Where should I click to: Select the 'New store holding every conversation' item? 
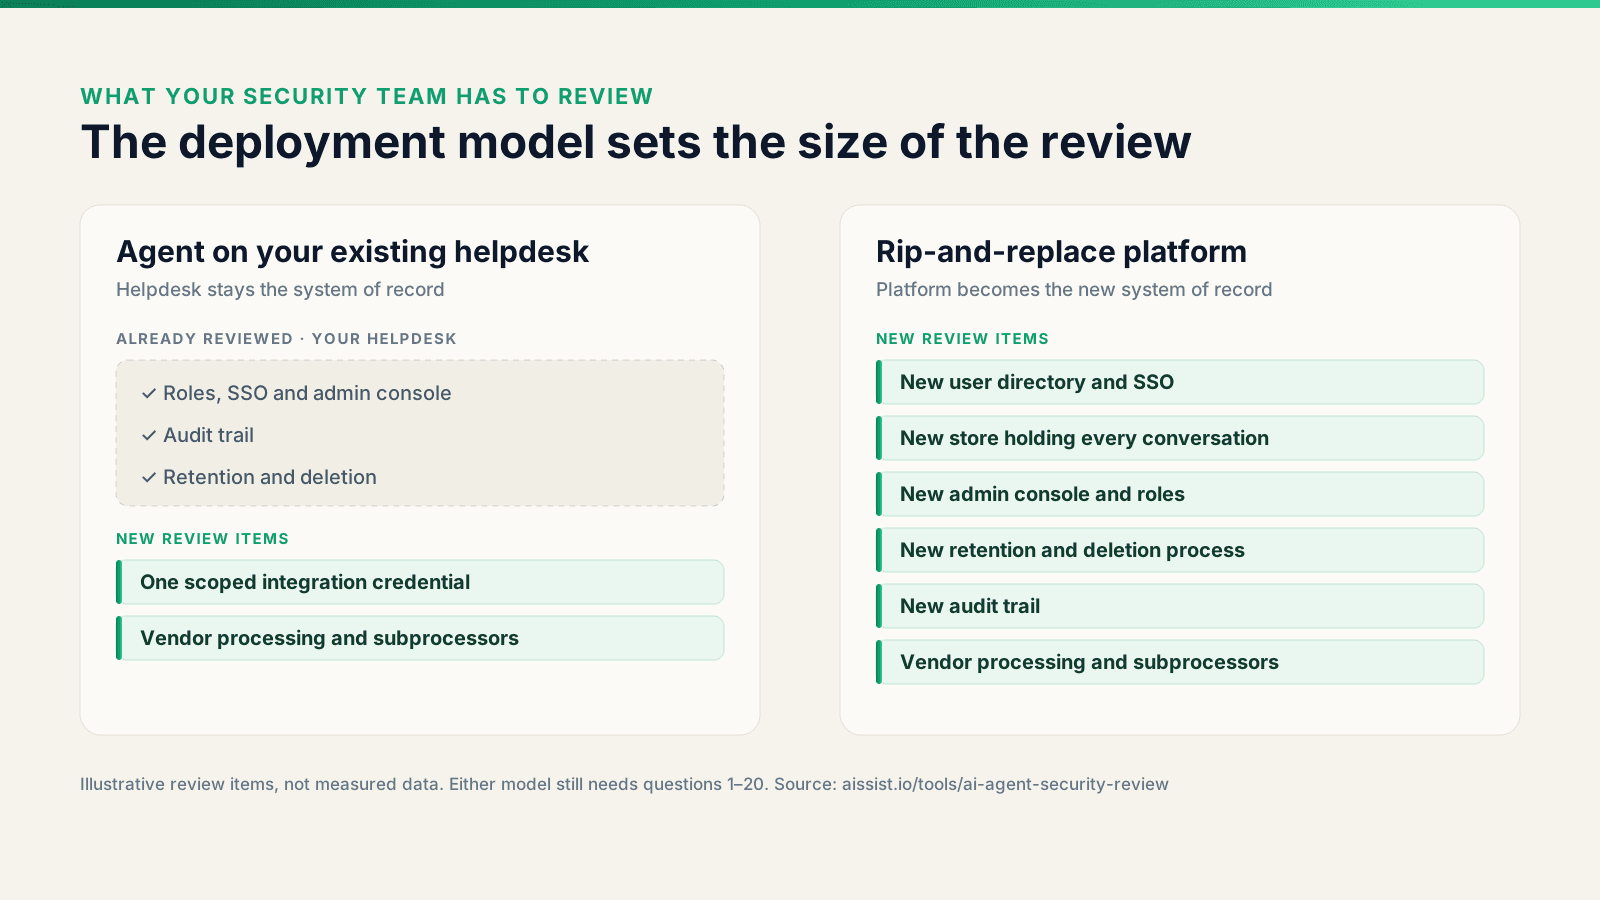(1180, 438)
